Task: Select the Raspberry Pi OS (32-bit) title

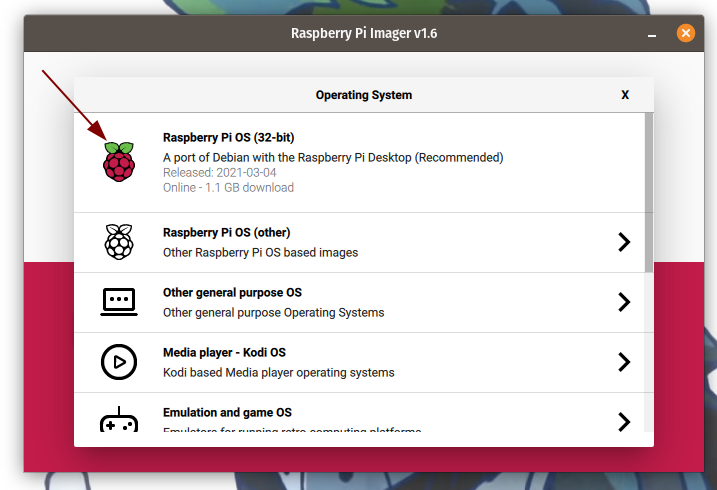Action: pos(228,138)
